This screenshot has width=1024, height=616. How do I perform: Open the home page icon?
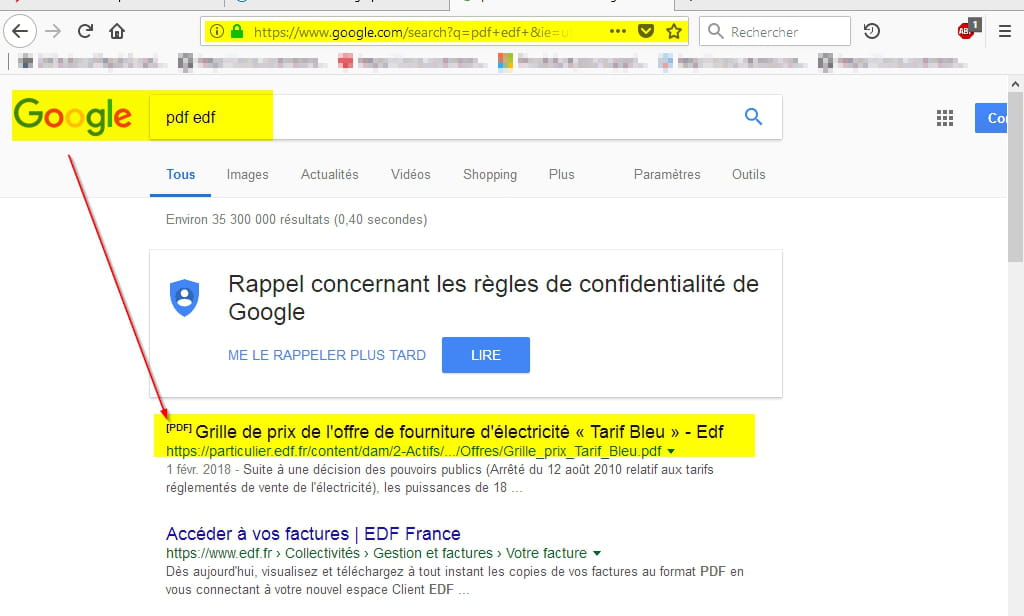(x=117, y=31)
